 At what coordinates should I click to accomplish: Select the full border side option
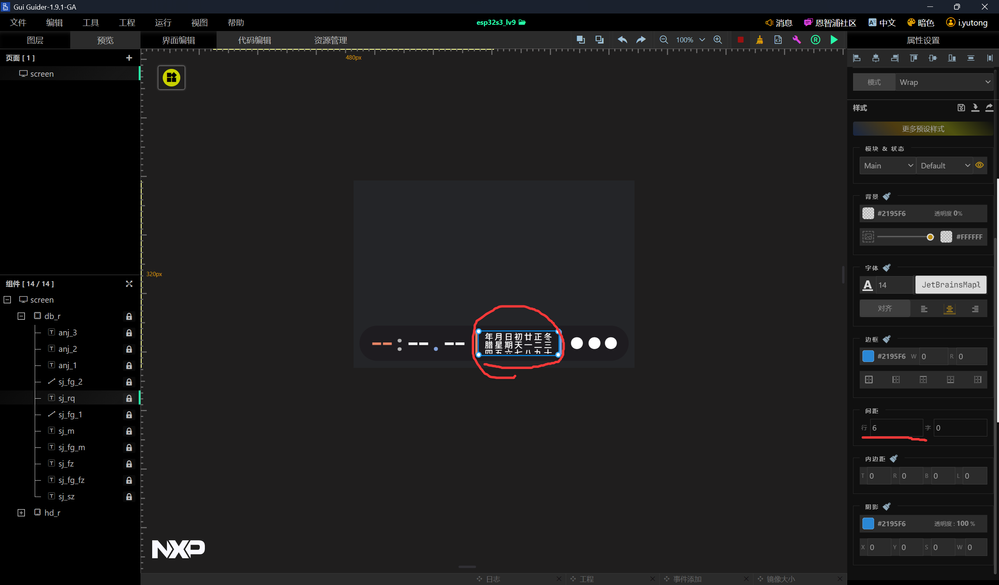click(868, 379)
